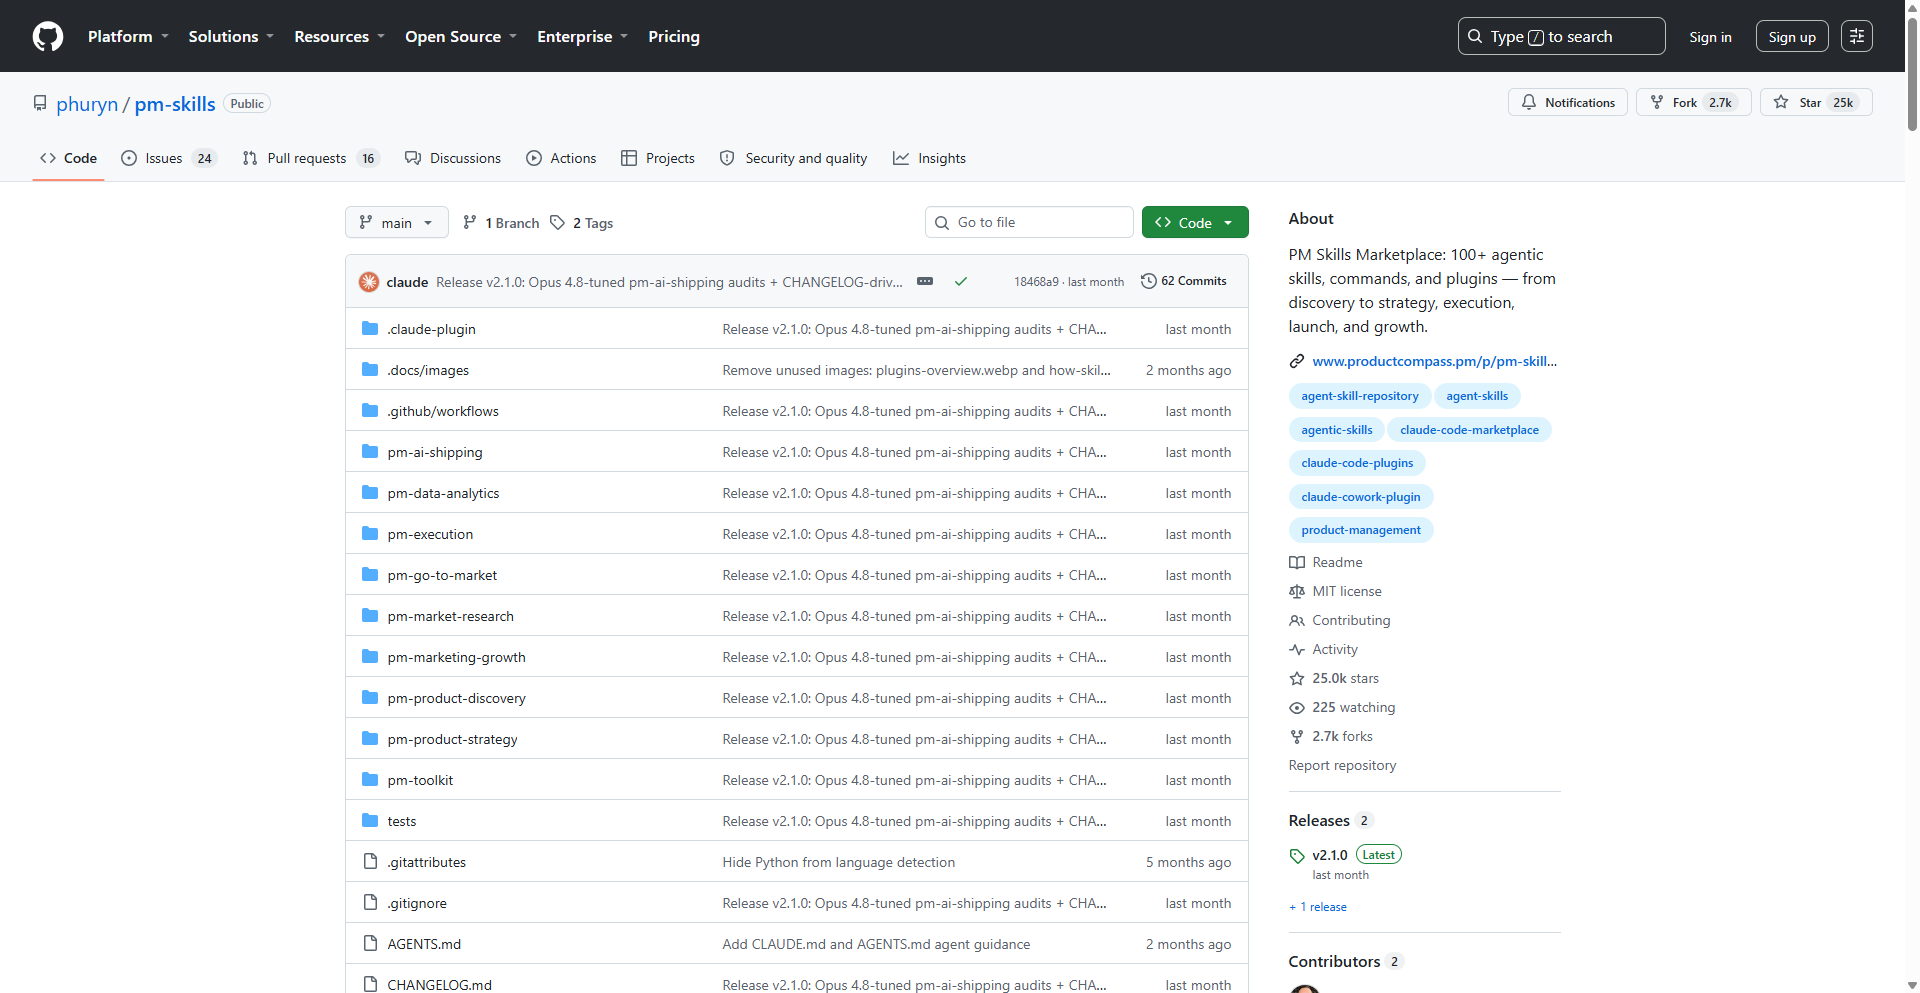Open the .docs/images folder
This screenshot has height=993, width=1920.
[428, 370]
